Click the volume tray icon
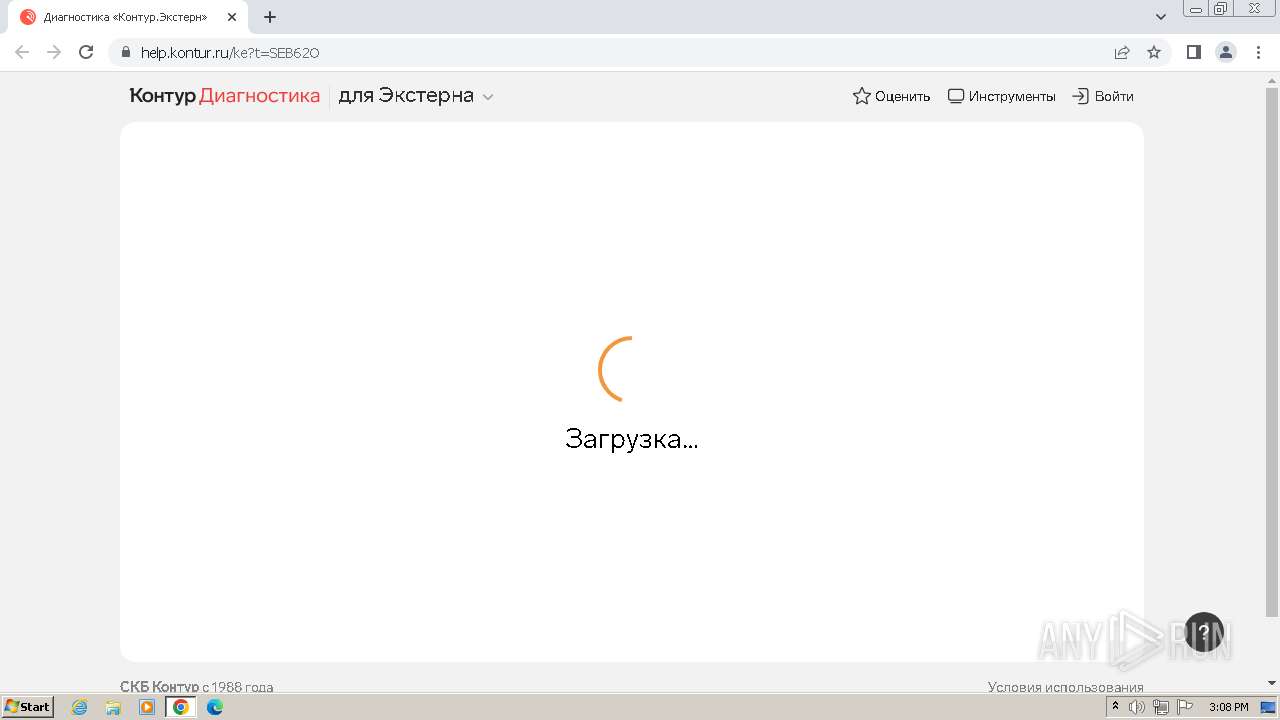 click(1137, 707)
